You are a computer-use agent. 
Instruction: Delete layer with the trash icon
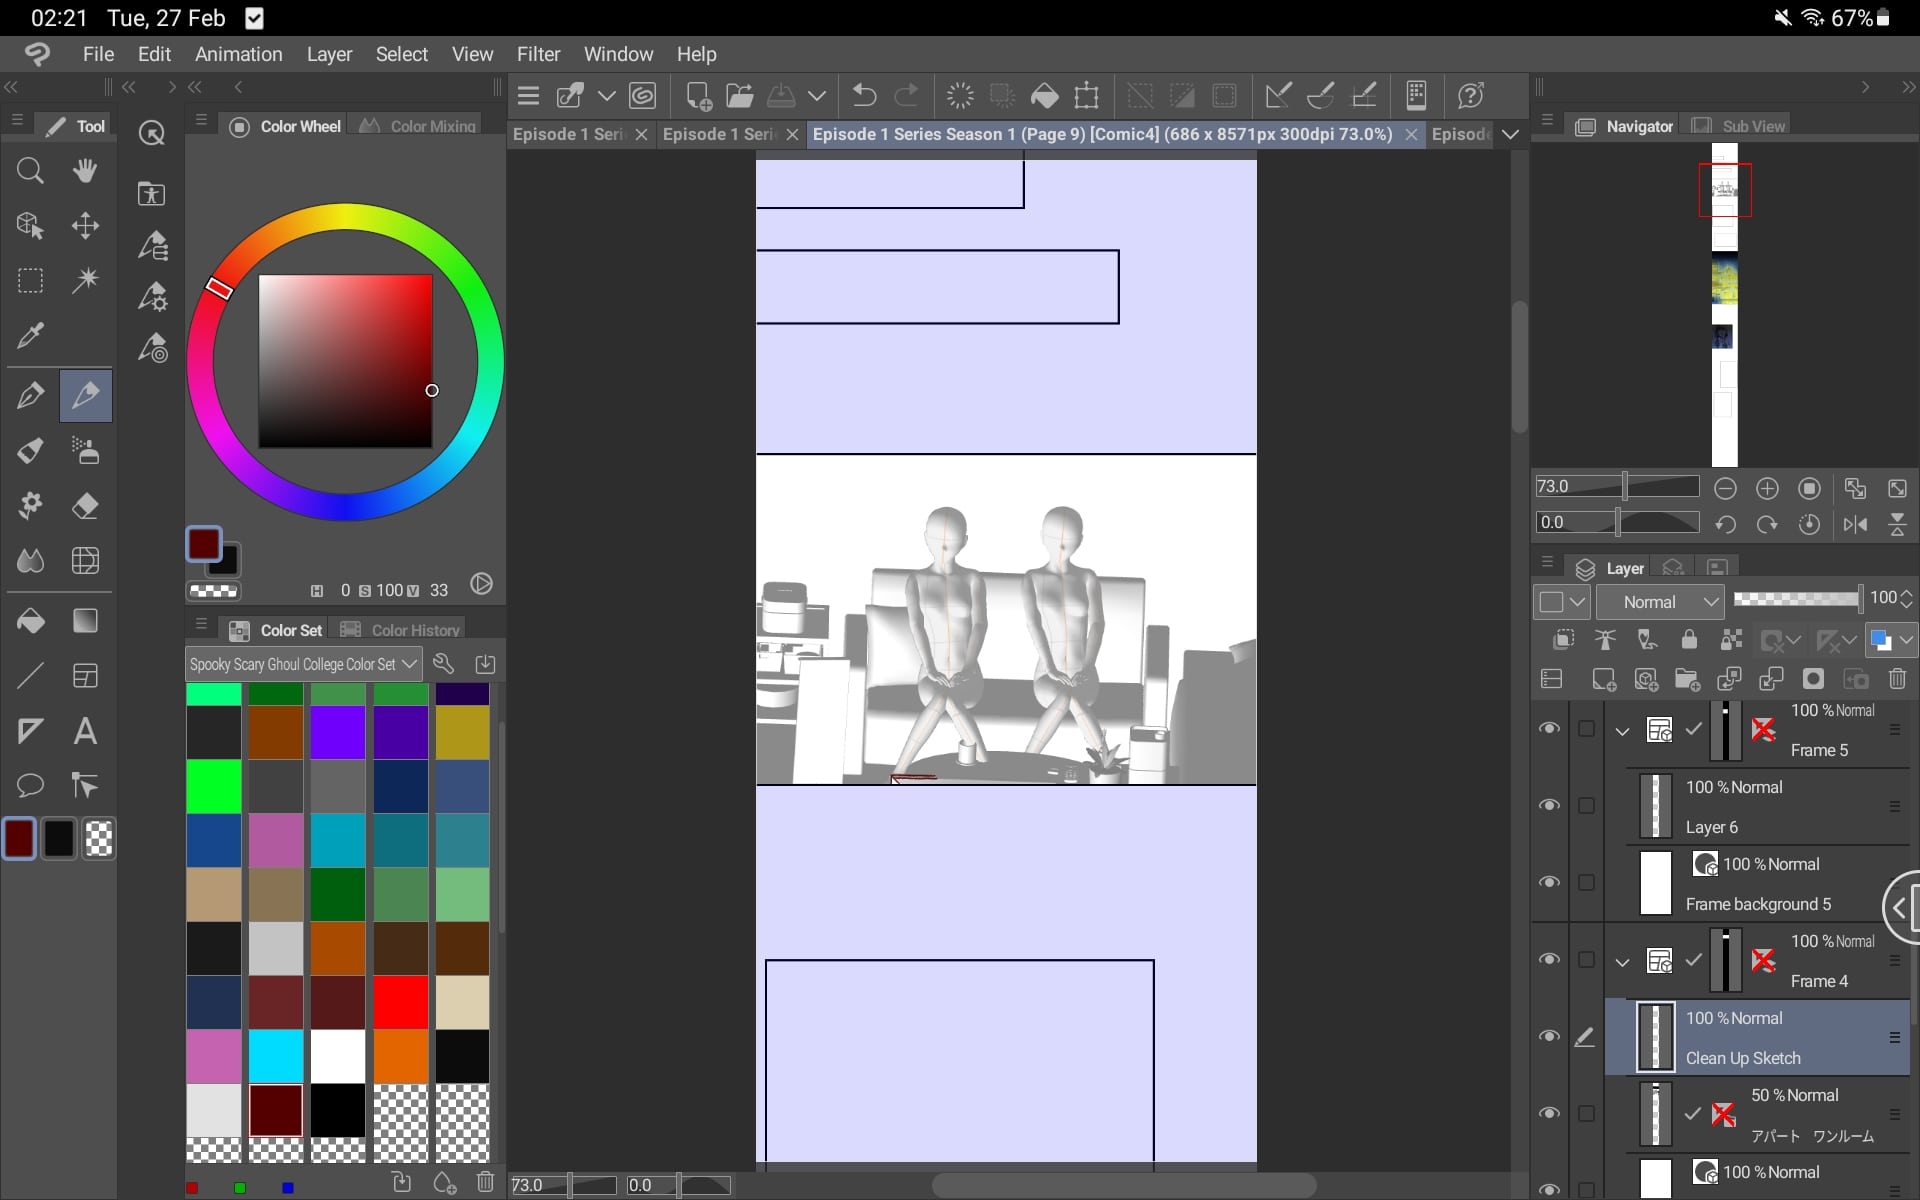[1897, 680]
